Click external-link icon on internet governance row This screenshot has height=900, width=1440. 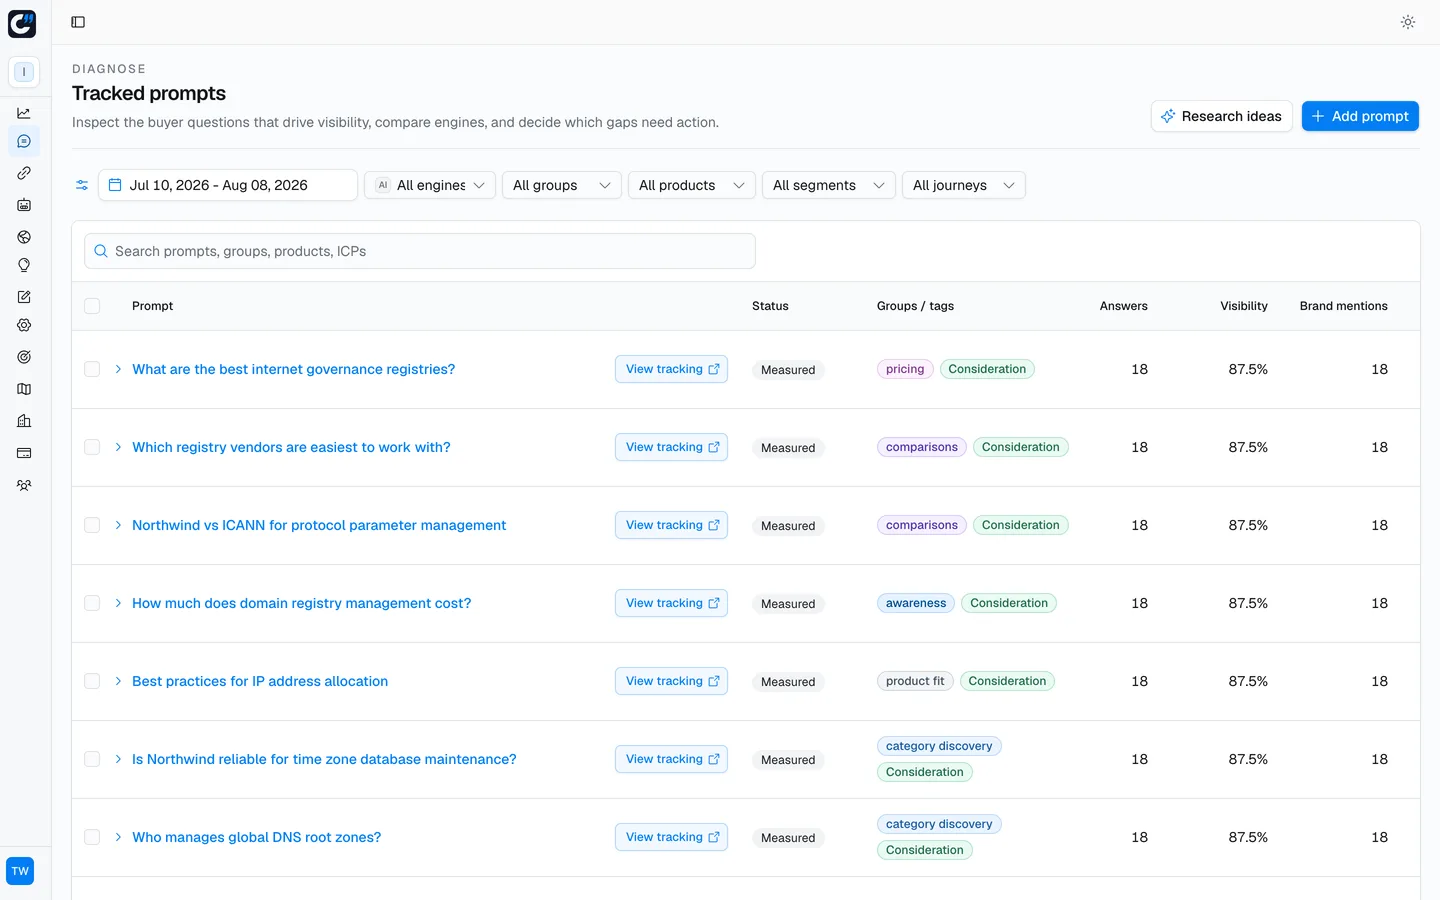[x=714, y=369]
